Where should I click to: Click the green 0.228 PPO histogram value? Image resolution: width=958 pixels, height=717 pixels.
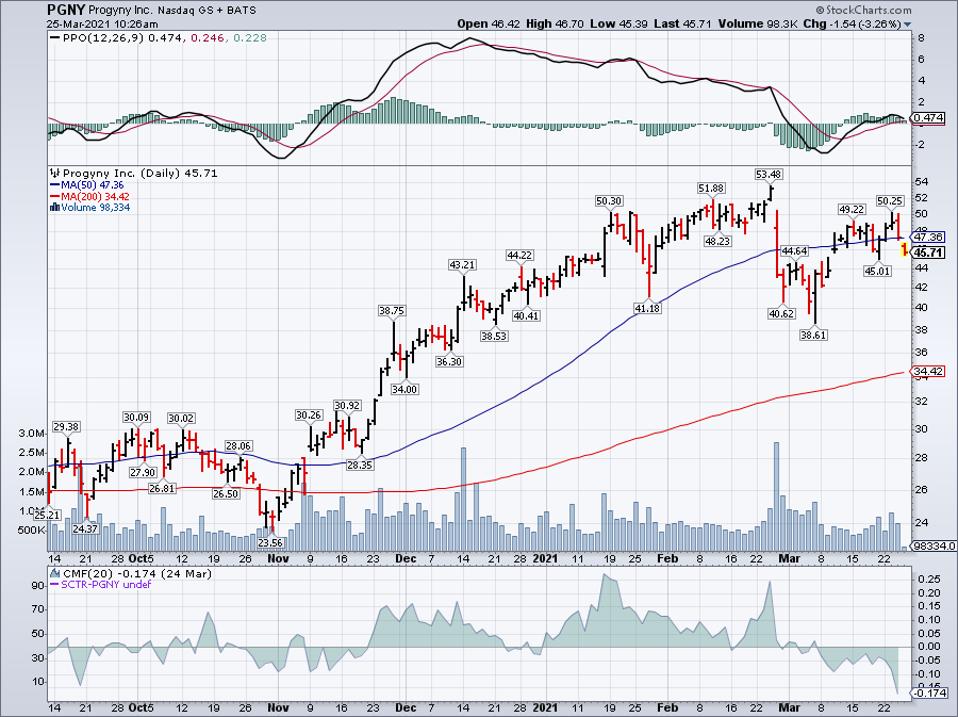[249, 38]
